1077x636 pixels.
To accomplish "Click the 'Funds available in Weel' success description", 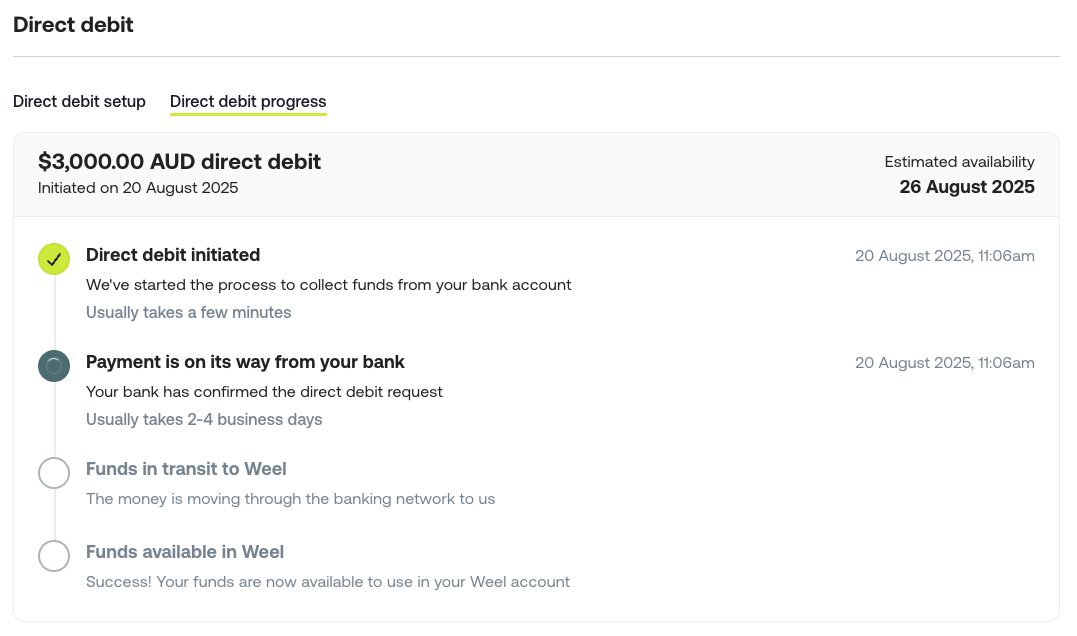I will point(328,582).
